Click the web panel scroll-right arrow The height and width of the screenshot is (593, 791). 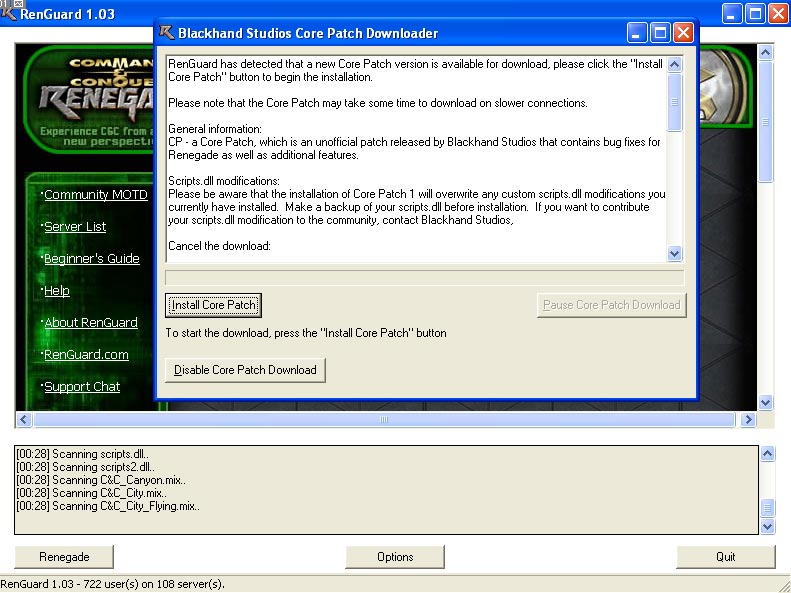coord(748,420)
